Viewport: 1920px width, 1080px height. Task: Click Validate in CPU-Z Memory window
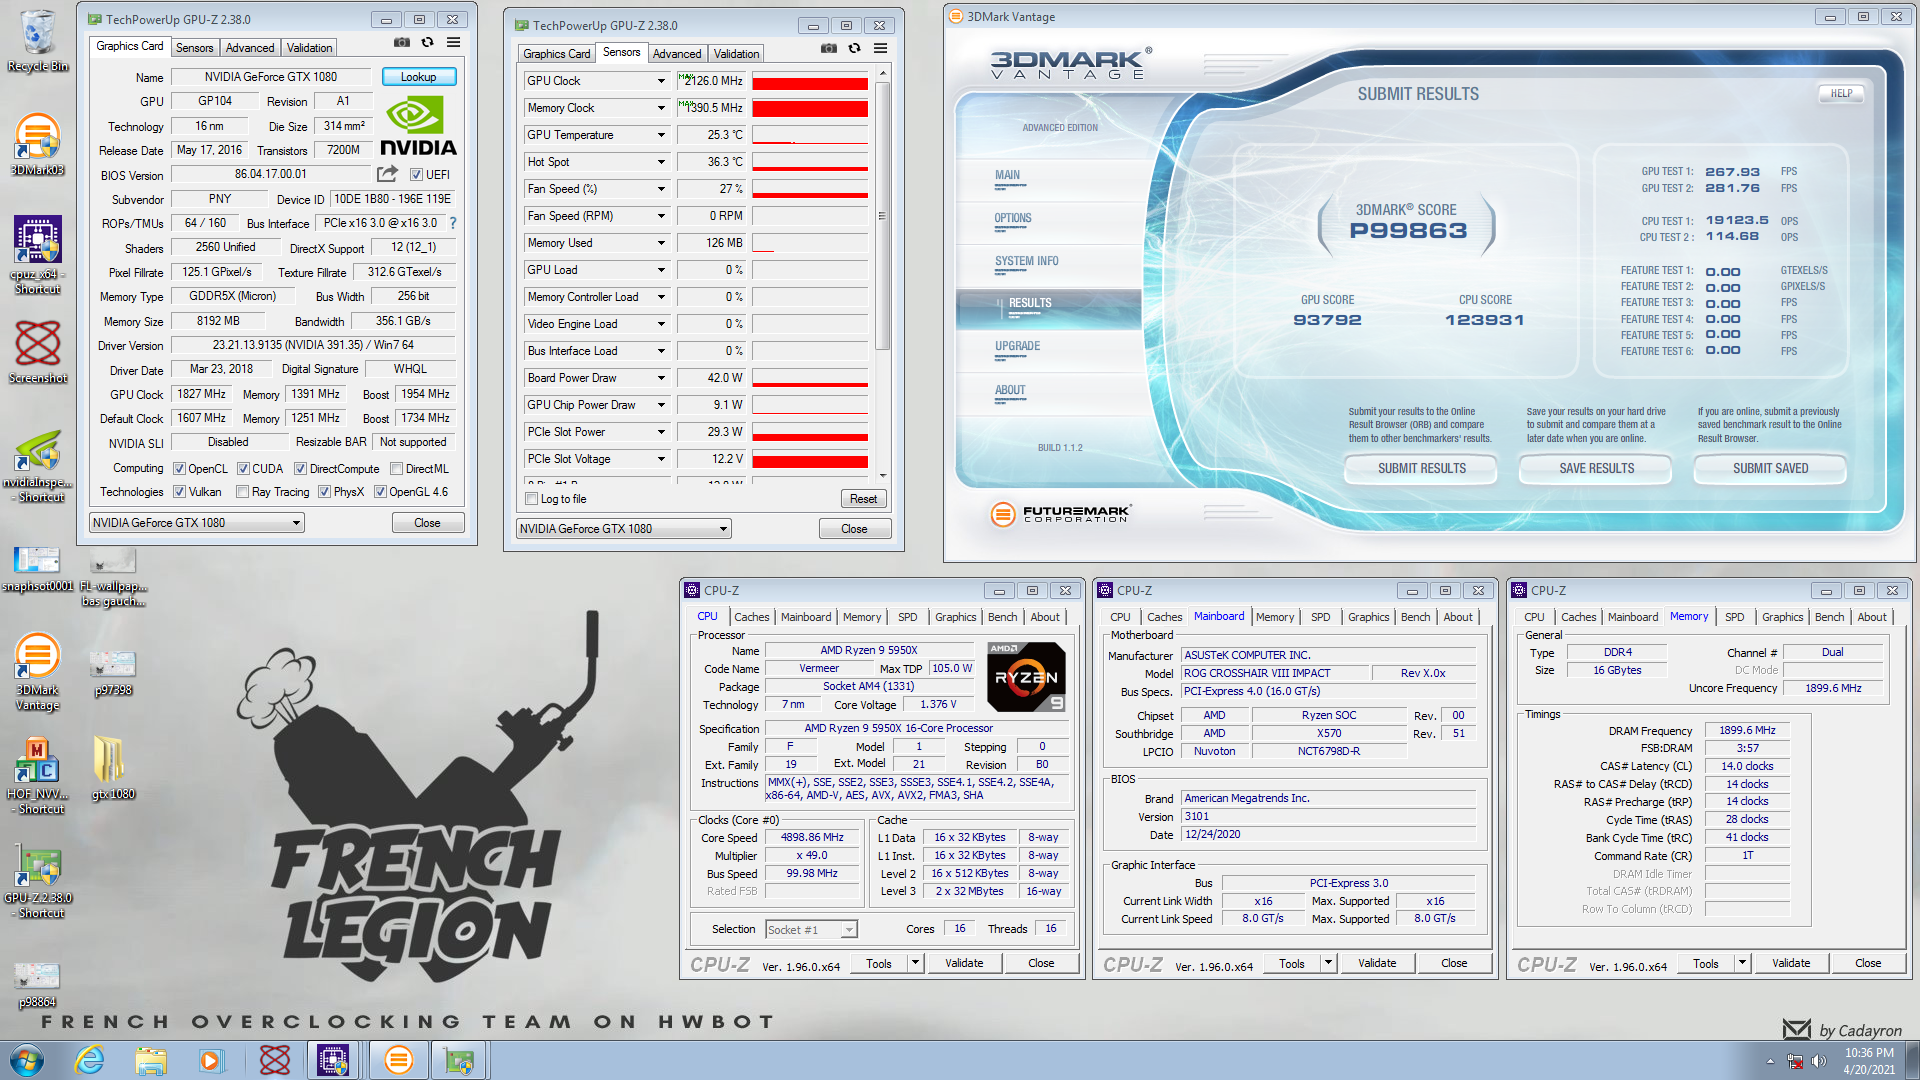1790,963
